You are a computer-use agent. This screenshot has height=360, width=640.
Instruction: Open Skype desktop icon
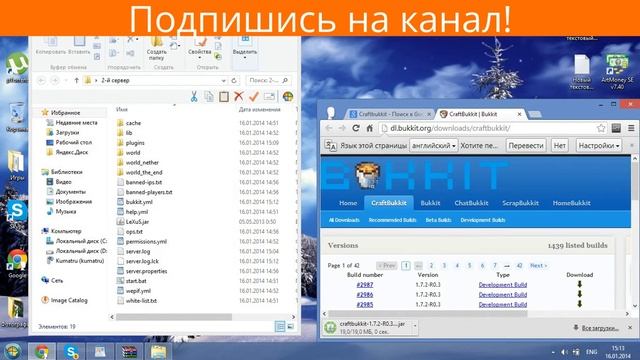(17, 215)
